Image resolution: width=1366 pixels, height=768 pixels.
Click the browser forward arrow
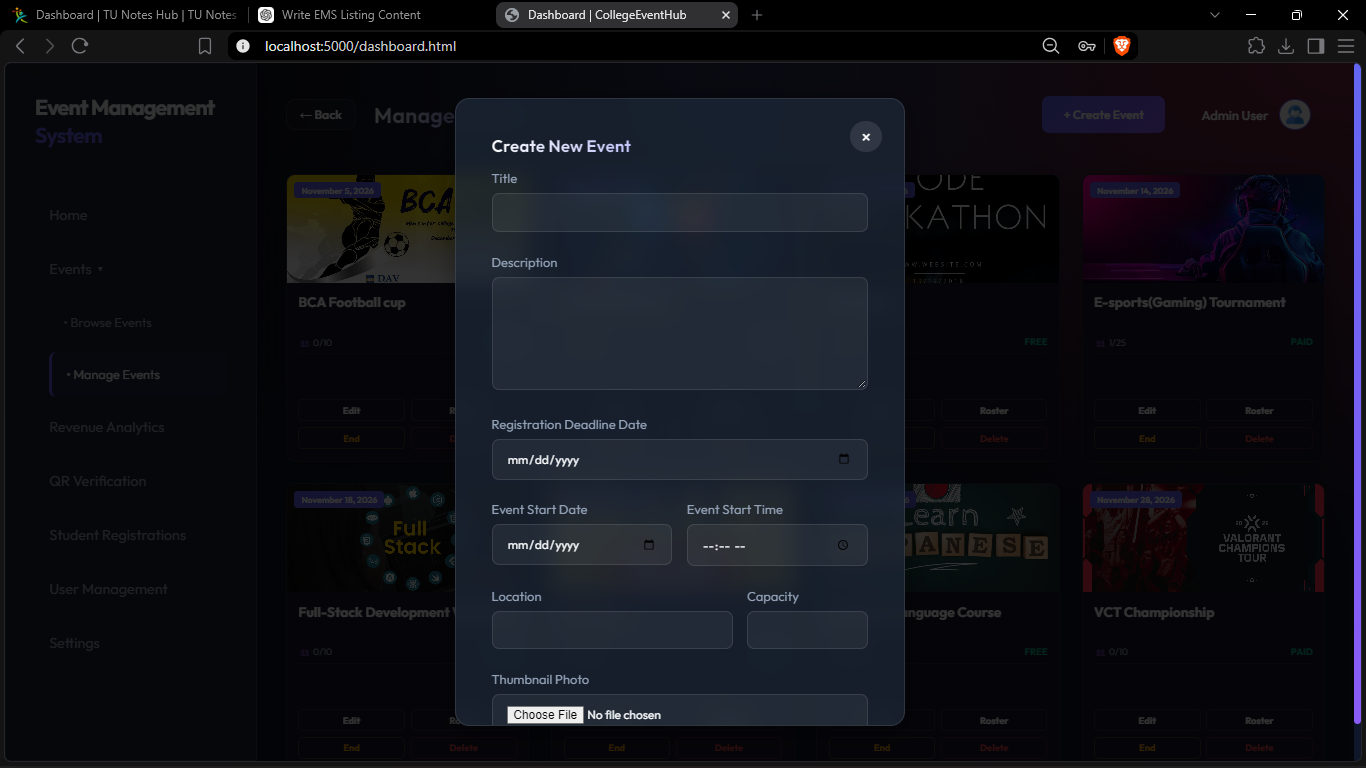click(50, 46)
